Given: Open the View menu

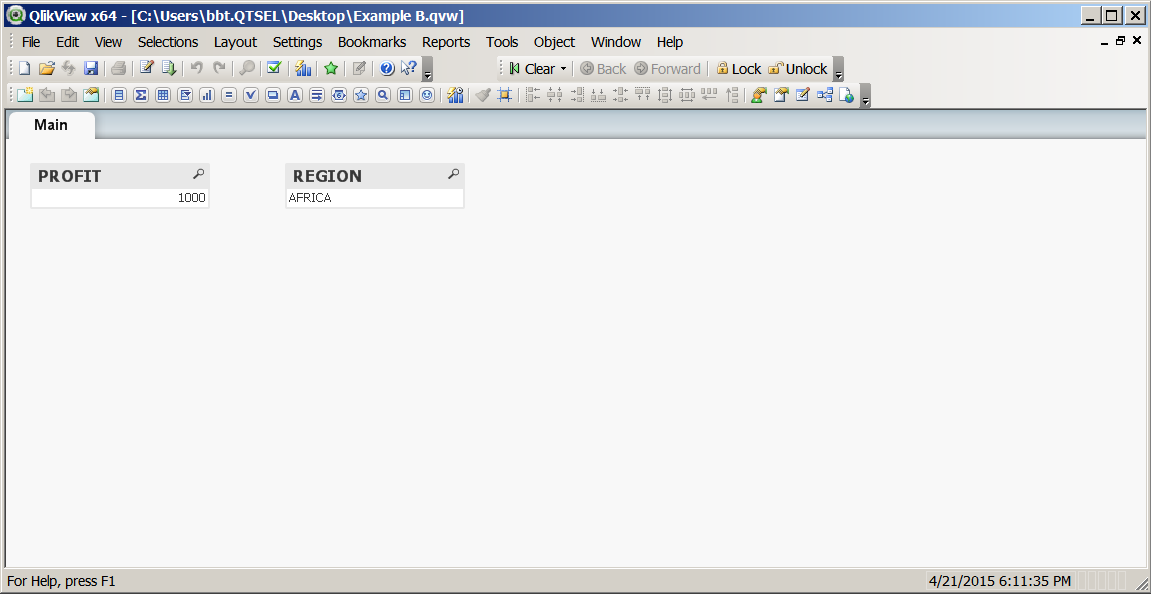Looking at the screenshot, I should (108, 42).
